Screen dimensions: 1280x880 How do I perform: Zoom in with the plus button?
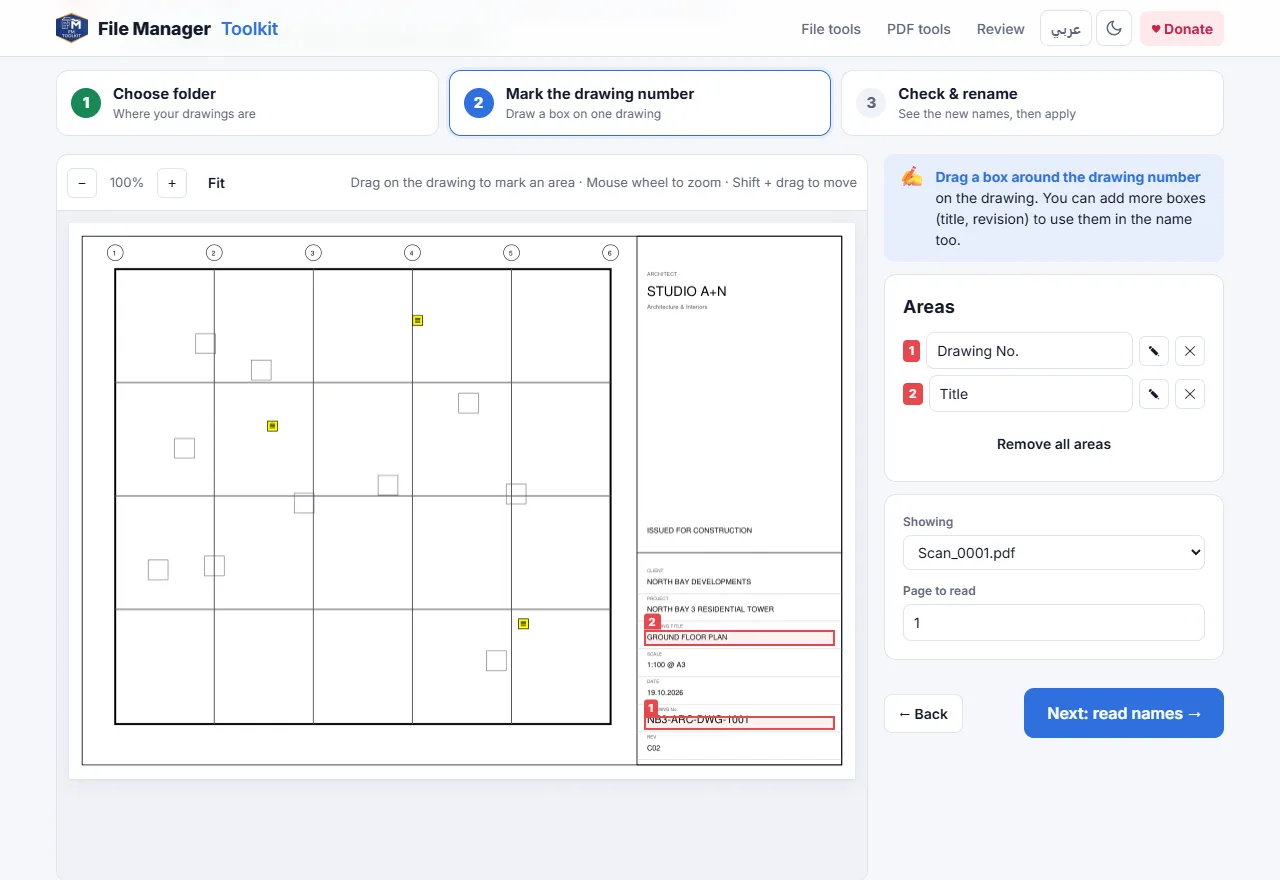[x=172, y=183]
